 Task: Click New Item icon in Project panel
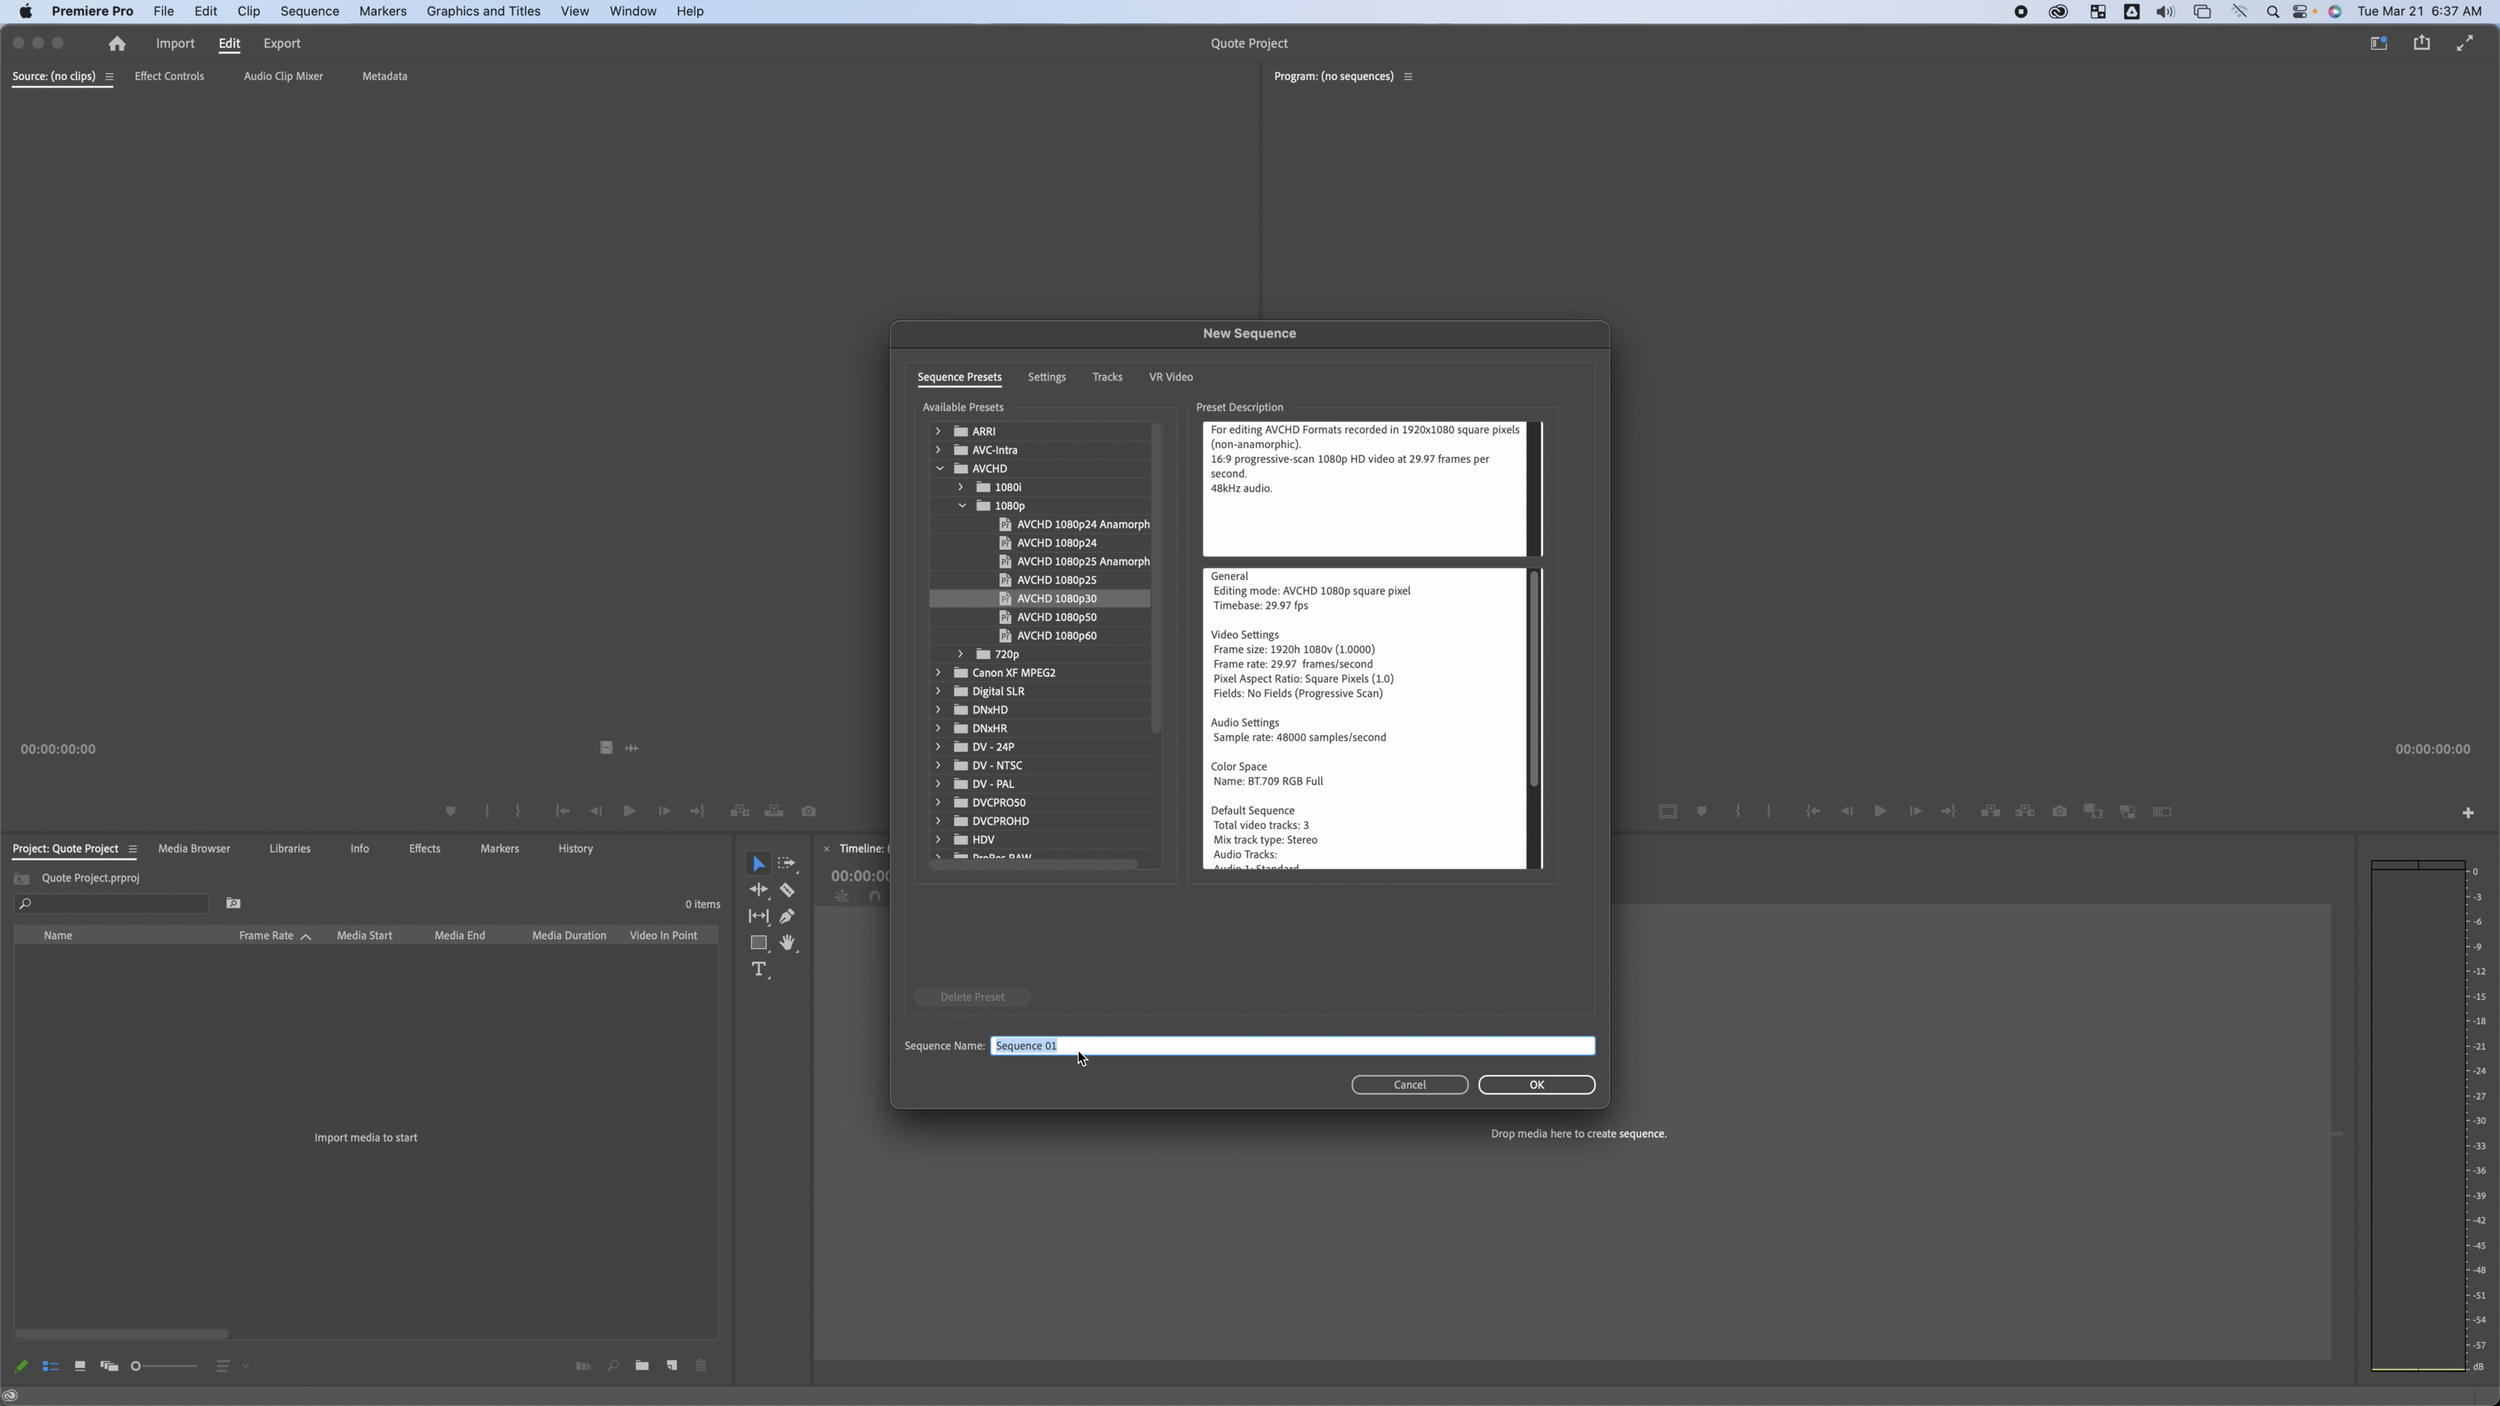click(x=672, y=1365)
